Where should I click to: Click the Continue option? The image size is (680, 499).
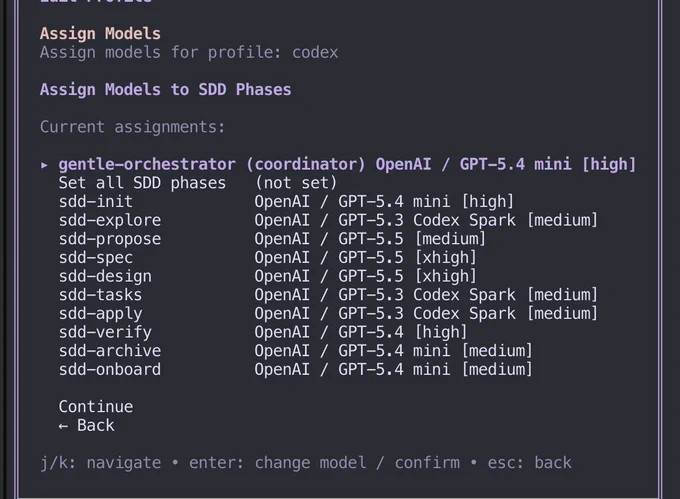(96, 407)
